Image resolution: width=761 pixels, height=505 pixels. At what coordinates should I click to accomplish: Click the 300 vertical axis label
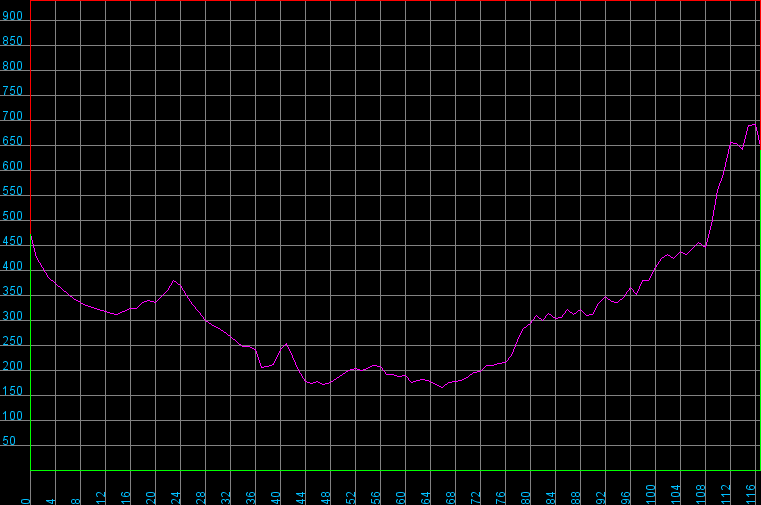click(13, 316)
